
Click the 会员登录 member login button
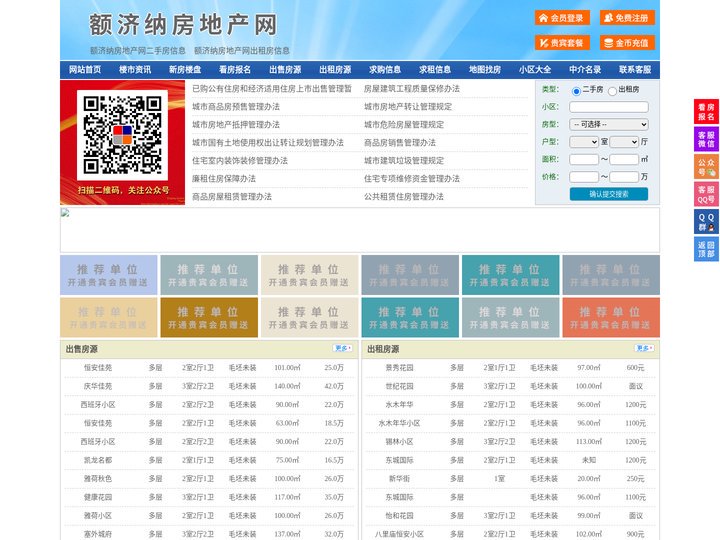pos(562,18)
